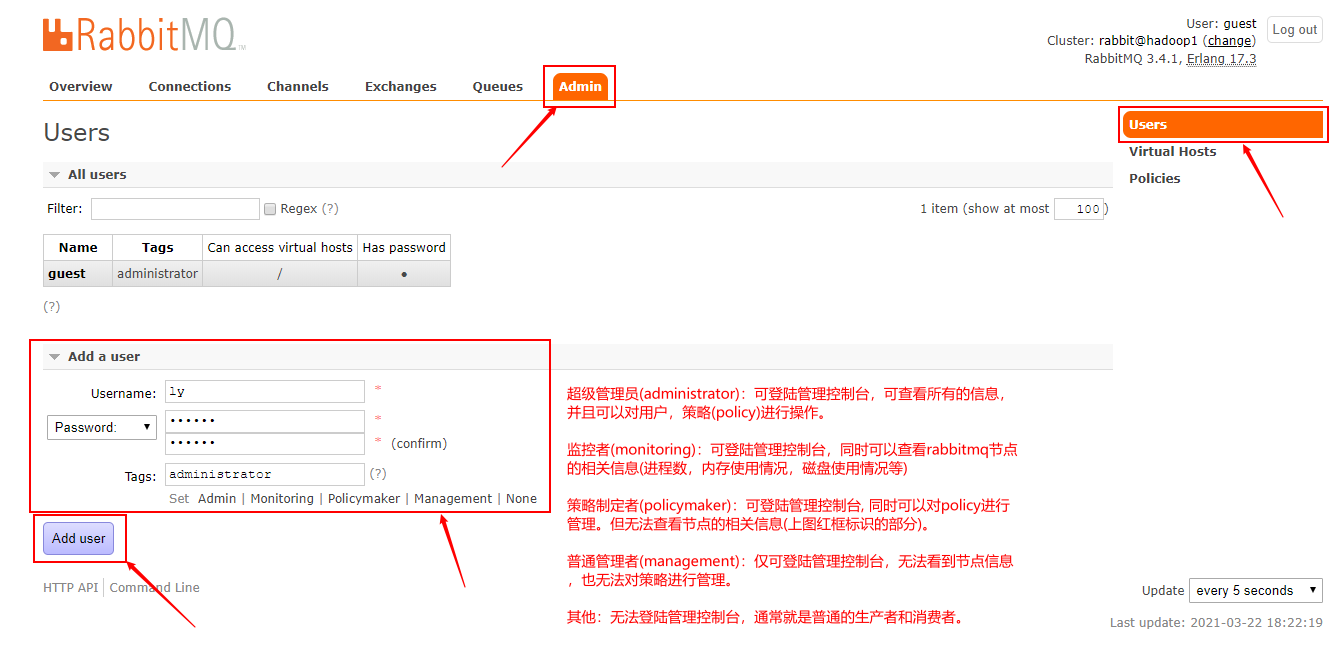Collapse the All users section

click(x=97, y=175)
